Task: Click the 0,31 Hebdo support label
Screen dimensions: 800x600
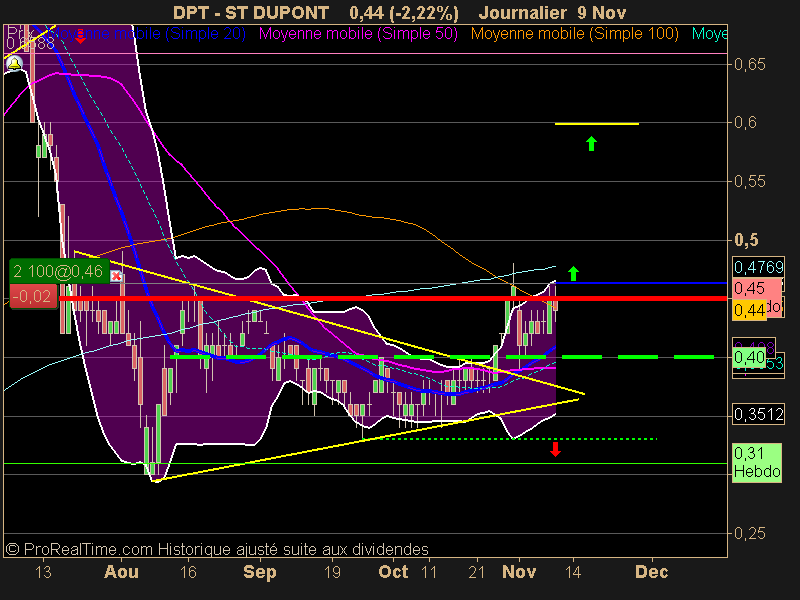Action: (757, 462)
